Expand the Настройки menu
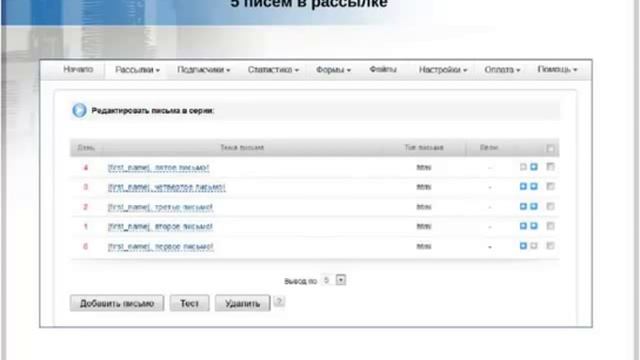 click(443, 70)
